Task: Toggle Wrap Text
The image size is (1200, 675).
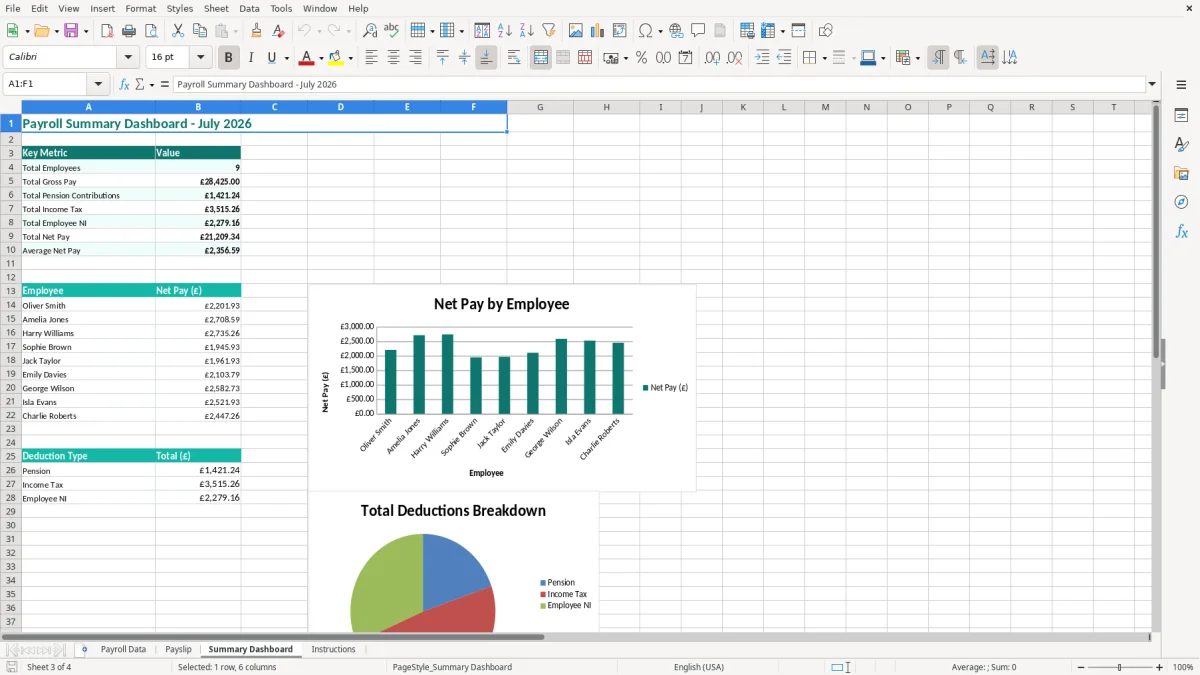Action: (x=514, y=58)
